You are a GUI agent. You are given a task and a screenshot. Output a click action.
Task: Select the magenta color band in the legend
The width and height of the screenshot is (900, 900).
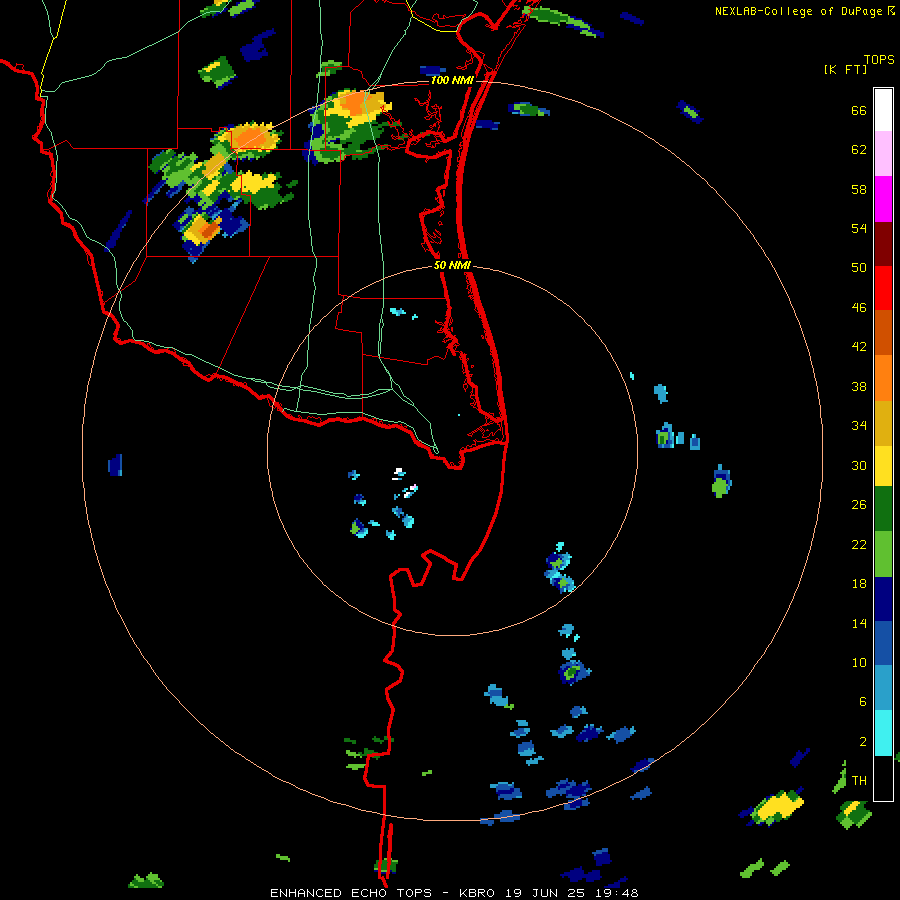tap(883, 199)
